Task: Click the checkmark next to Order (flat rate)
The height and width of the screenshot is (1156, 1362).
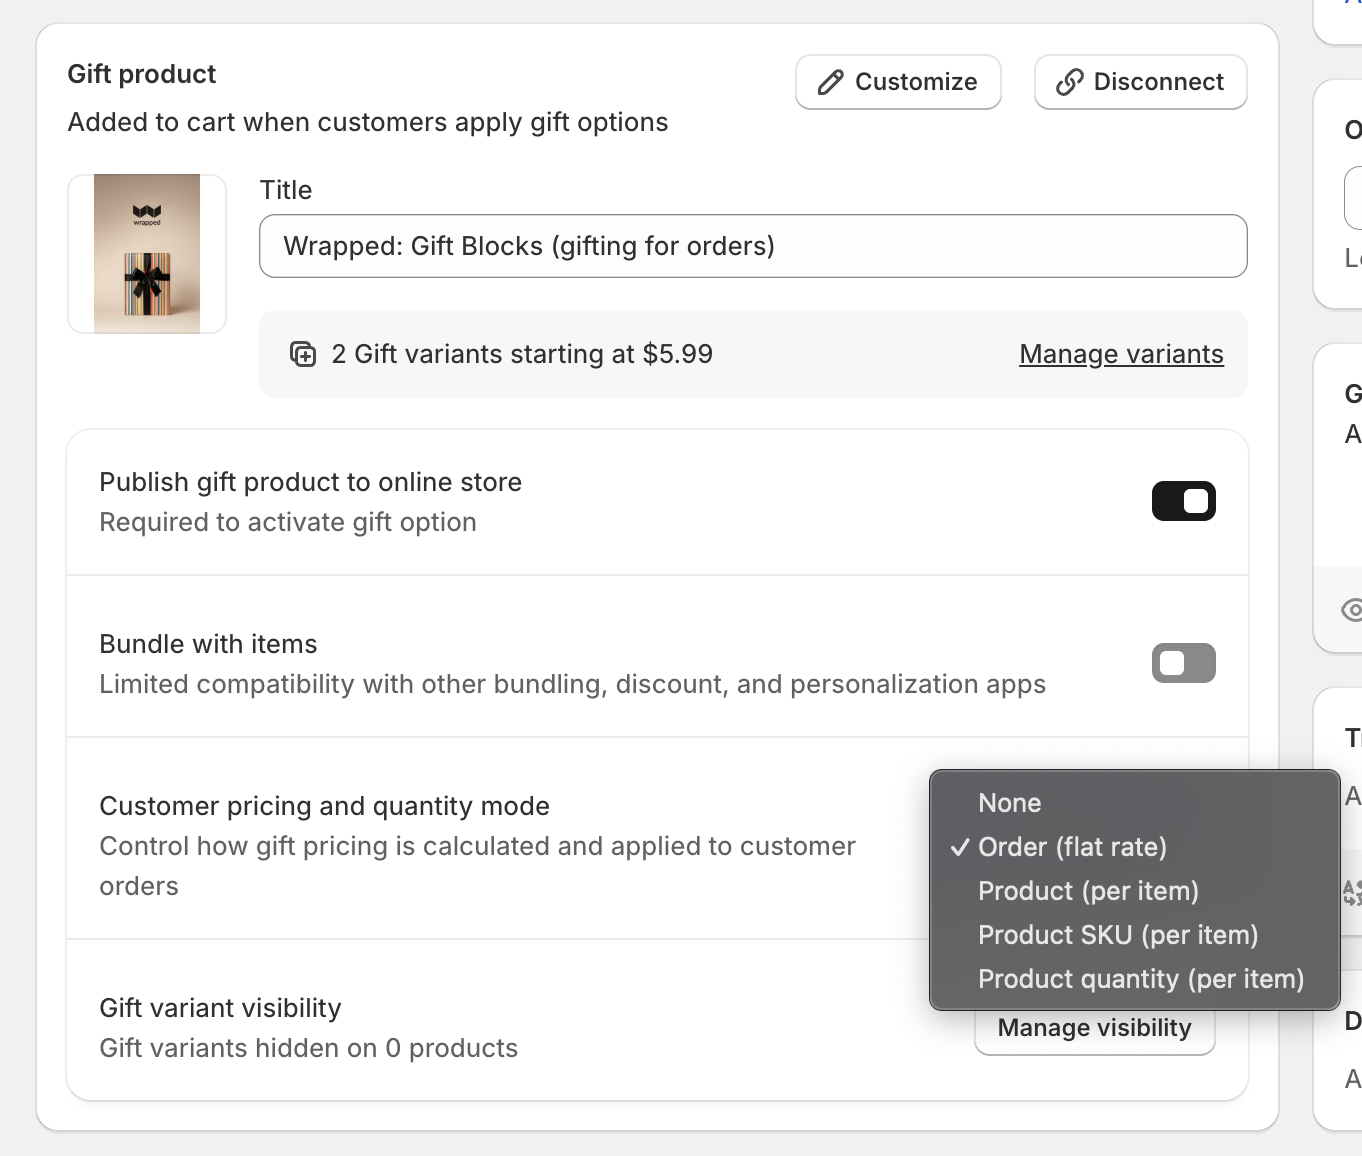Action: [x=960, y=847]
